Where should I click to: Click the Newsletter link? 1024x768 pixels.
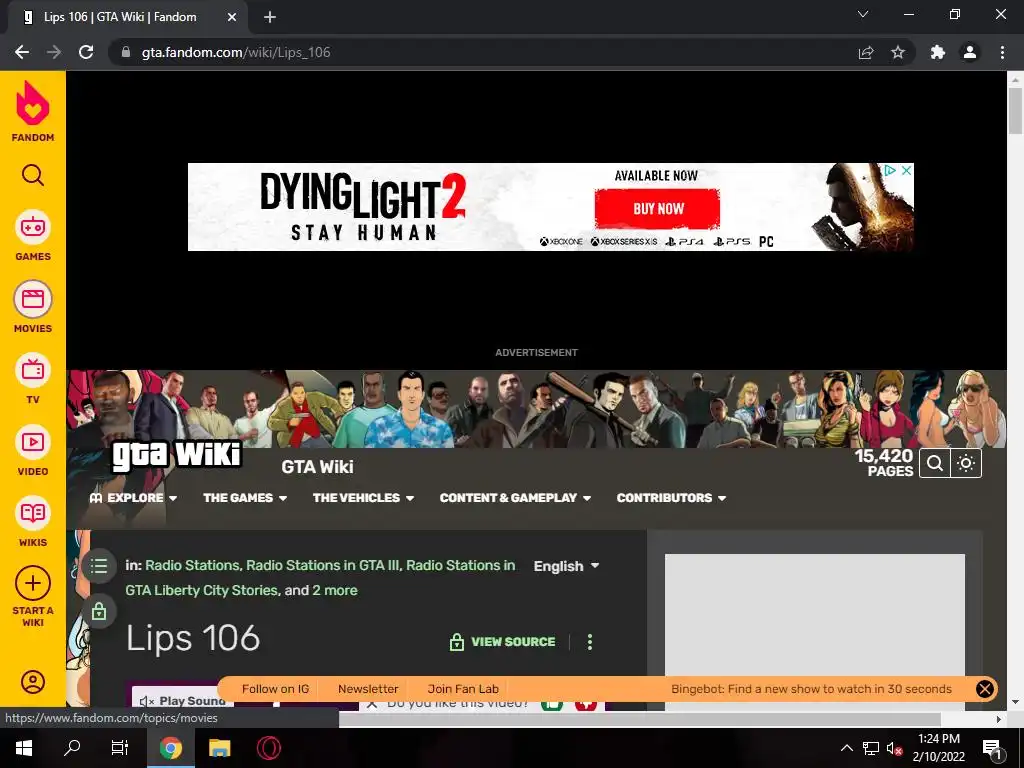pyautogui.click(x=368, y=689)
